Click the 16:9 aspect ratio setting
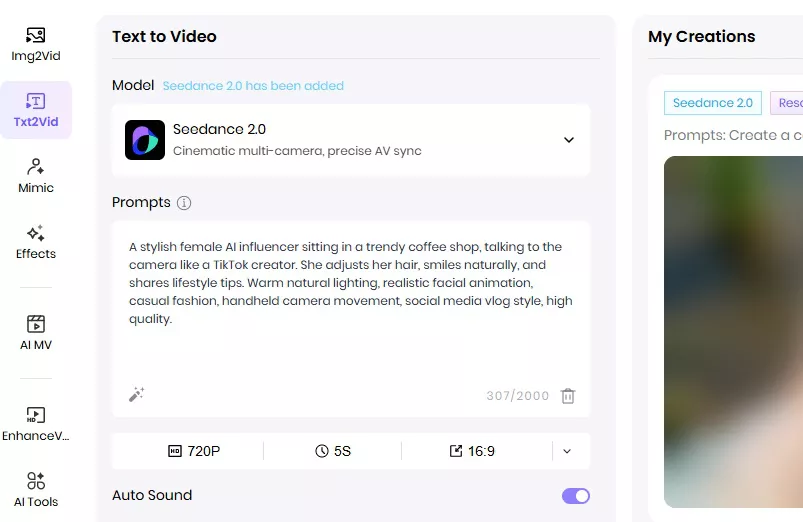The width and height of the screenshot is (803, 522). point(472,451)
